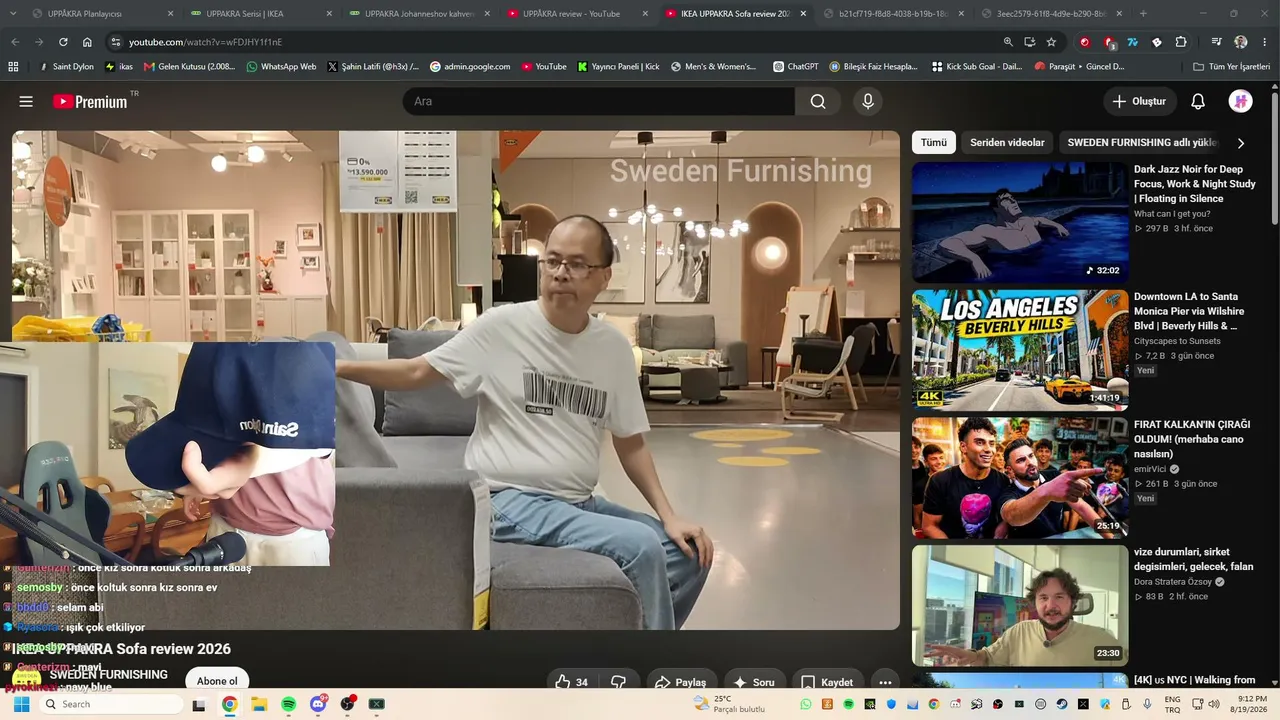The height and width of the screenshot is (720, 1280).
Task: Click the video title IKEA UPPAKRA Sofa review 2026
Action: pyautogui.click(x=122, y=649)
